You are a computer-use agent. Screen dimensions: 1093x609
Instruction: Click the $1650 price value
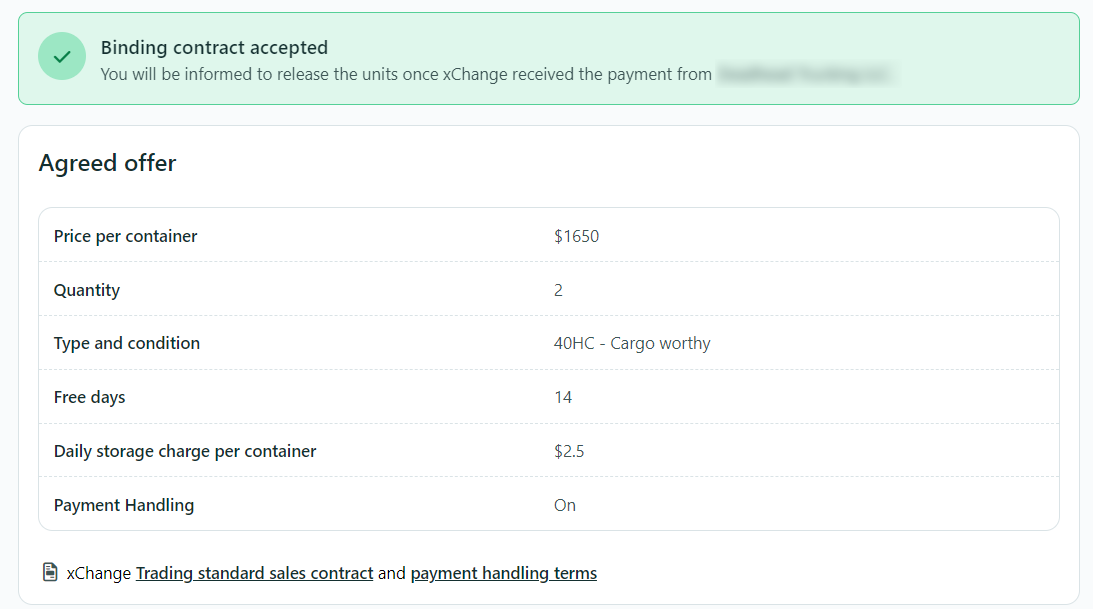coord(576,236)
